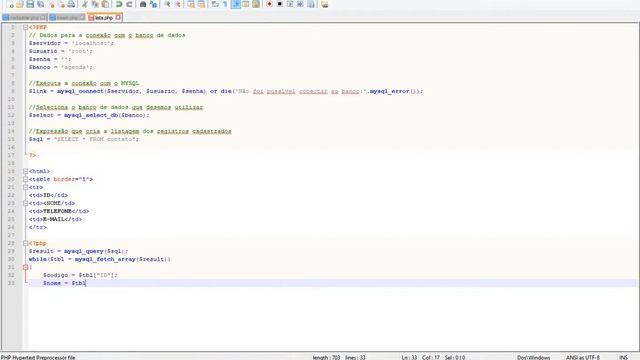
Task: Undo the last edit
Action: coord(119,4)
